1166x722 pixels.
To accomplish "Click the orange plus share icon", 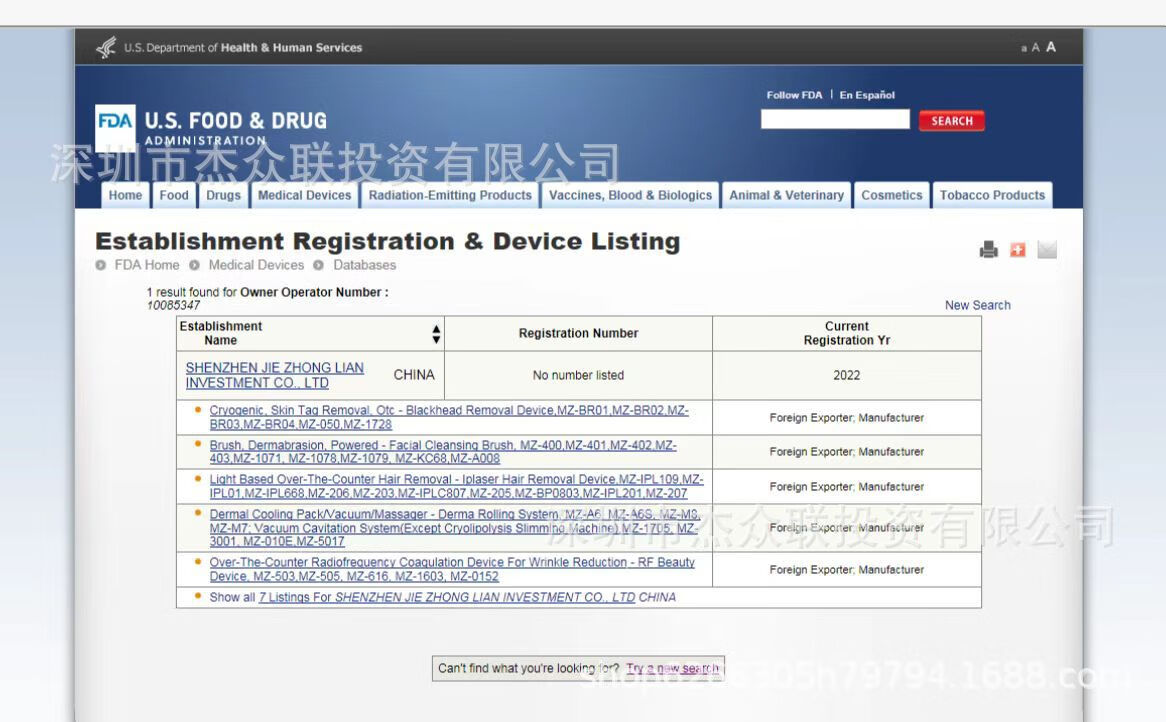I will click(x=1018, y=250).
